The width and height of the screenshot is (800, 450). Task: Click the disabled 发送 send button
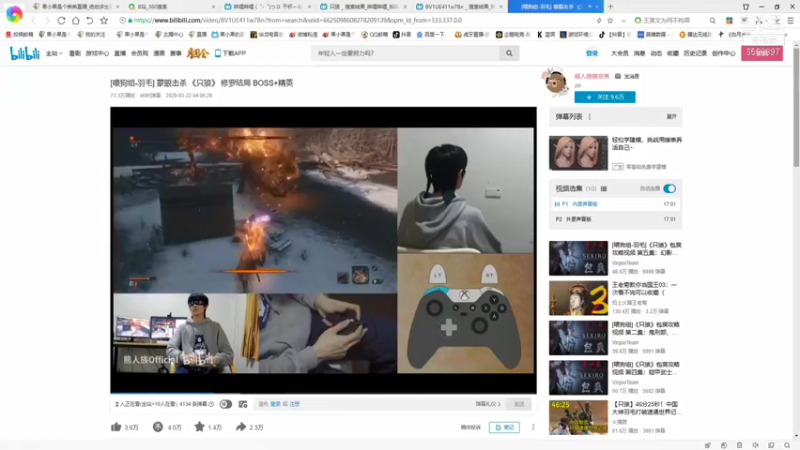click(519, 404)
